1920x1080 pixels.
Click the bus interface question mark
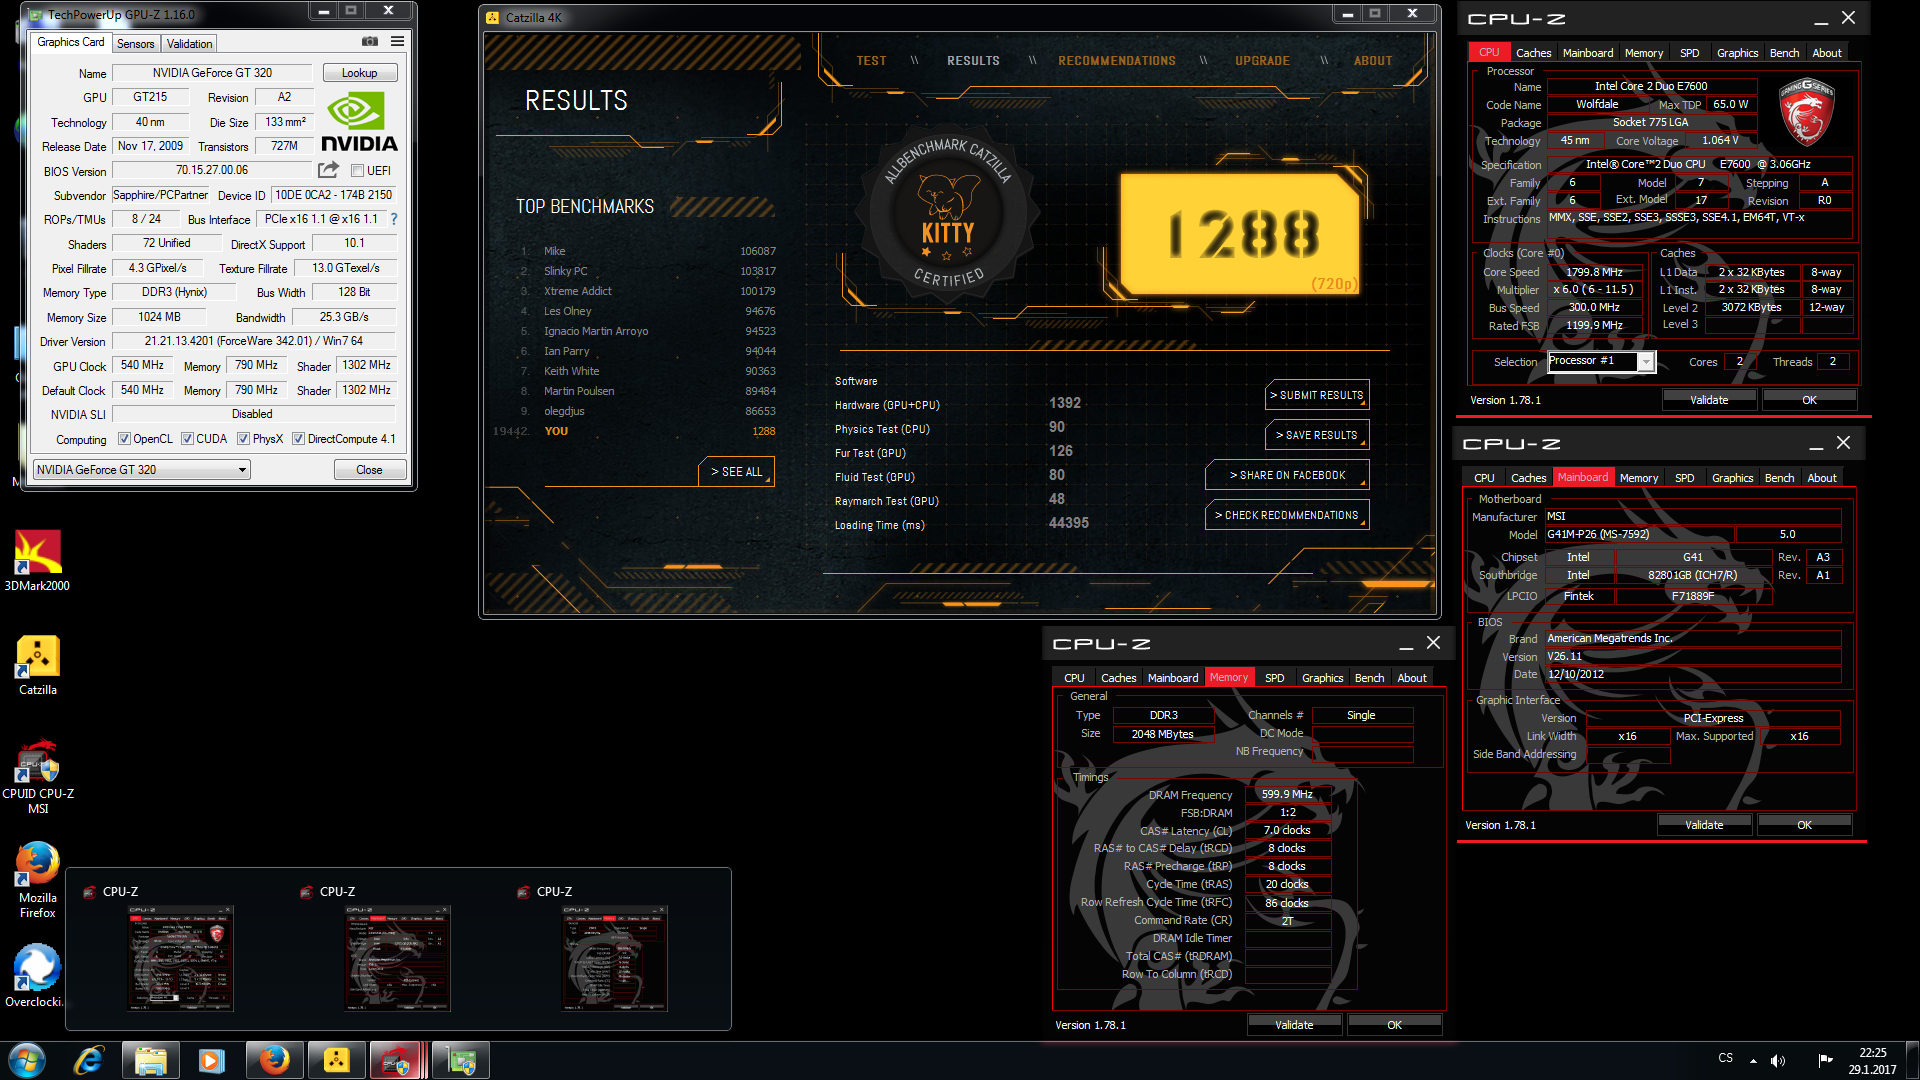coord(393,219)
